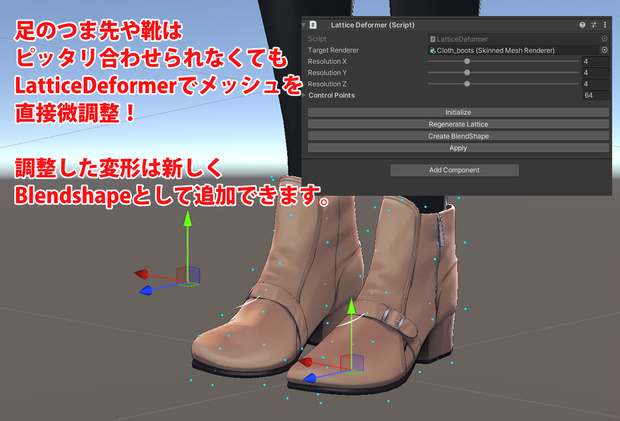The width and height of the screenshot is (620, 421).
Task: Expand the Control Points array
Action: coord(304,95)
